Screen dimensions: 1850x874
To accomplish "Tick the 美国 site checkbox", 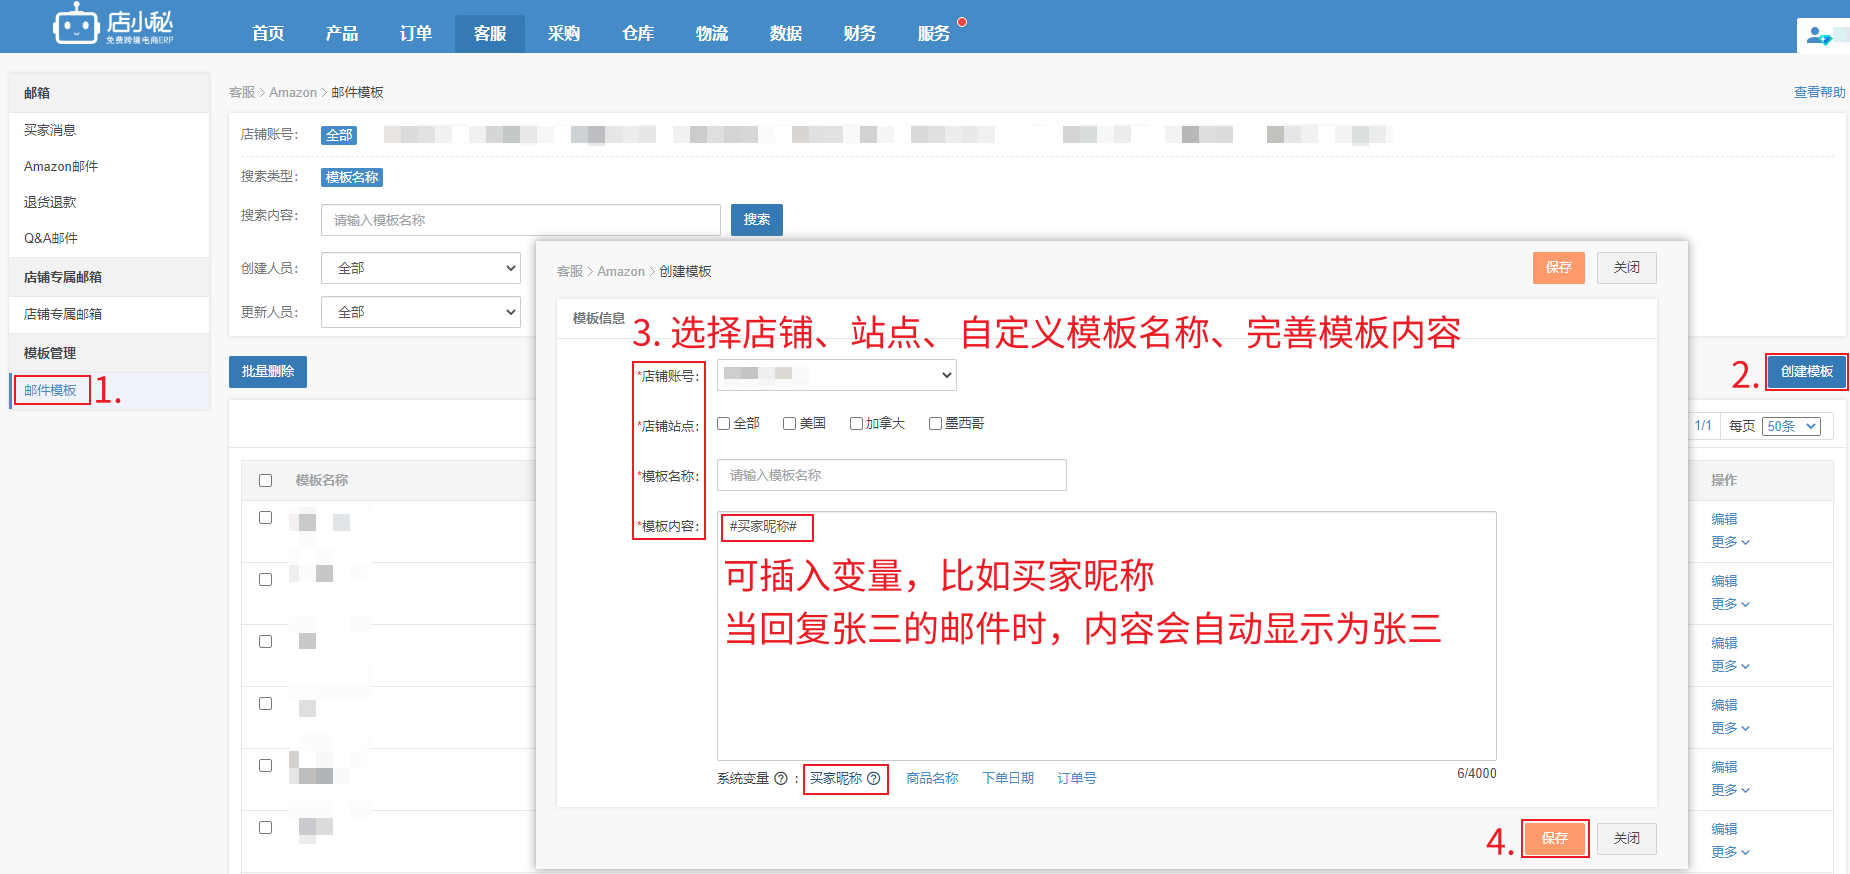I will point(789,424).
